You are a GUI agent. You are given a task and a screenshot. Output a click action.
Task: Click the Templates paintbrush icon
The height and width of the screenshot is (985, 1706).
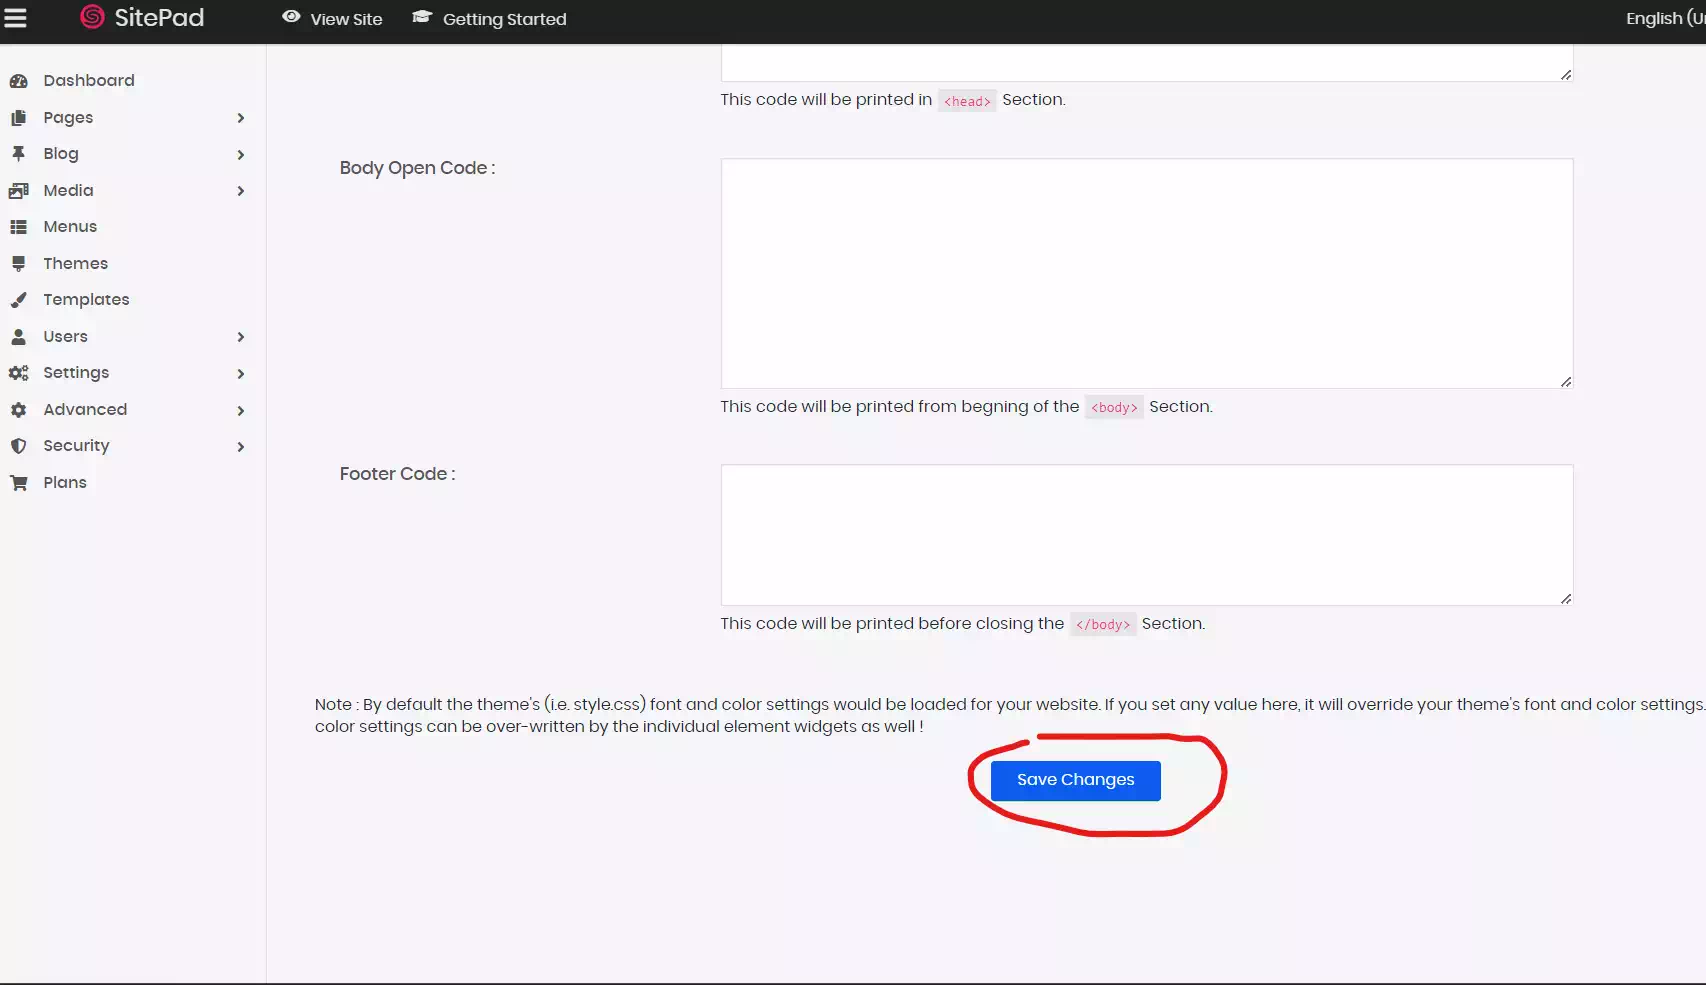pyautogui.click(x=18, y=300)
